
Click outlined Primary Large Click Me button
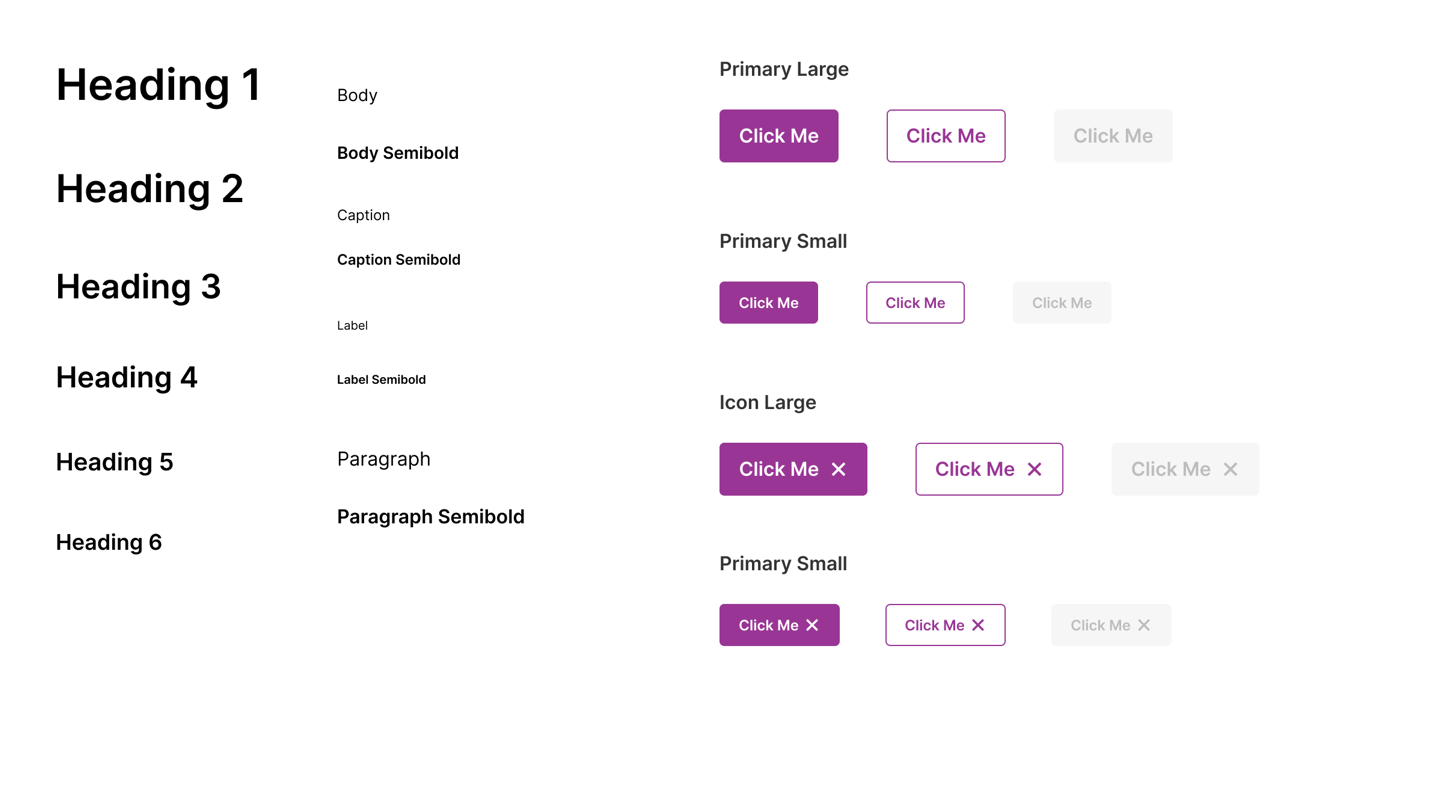[946, 136]
